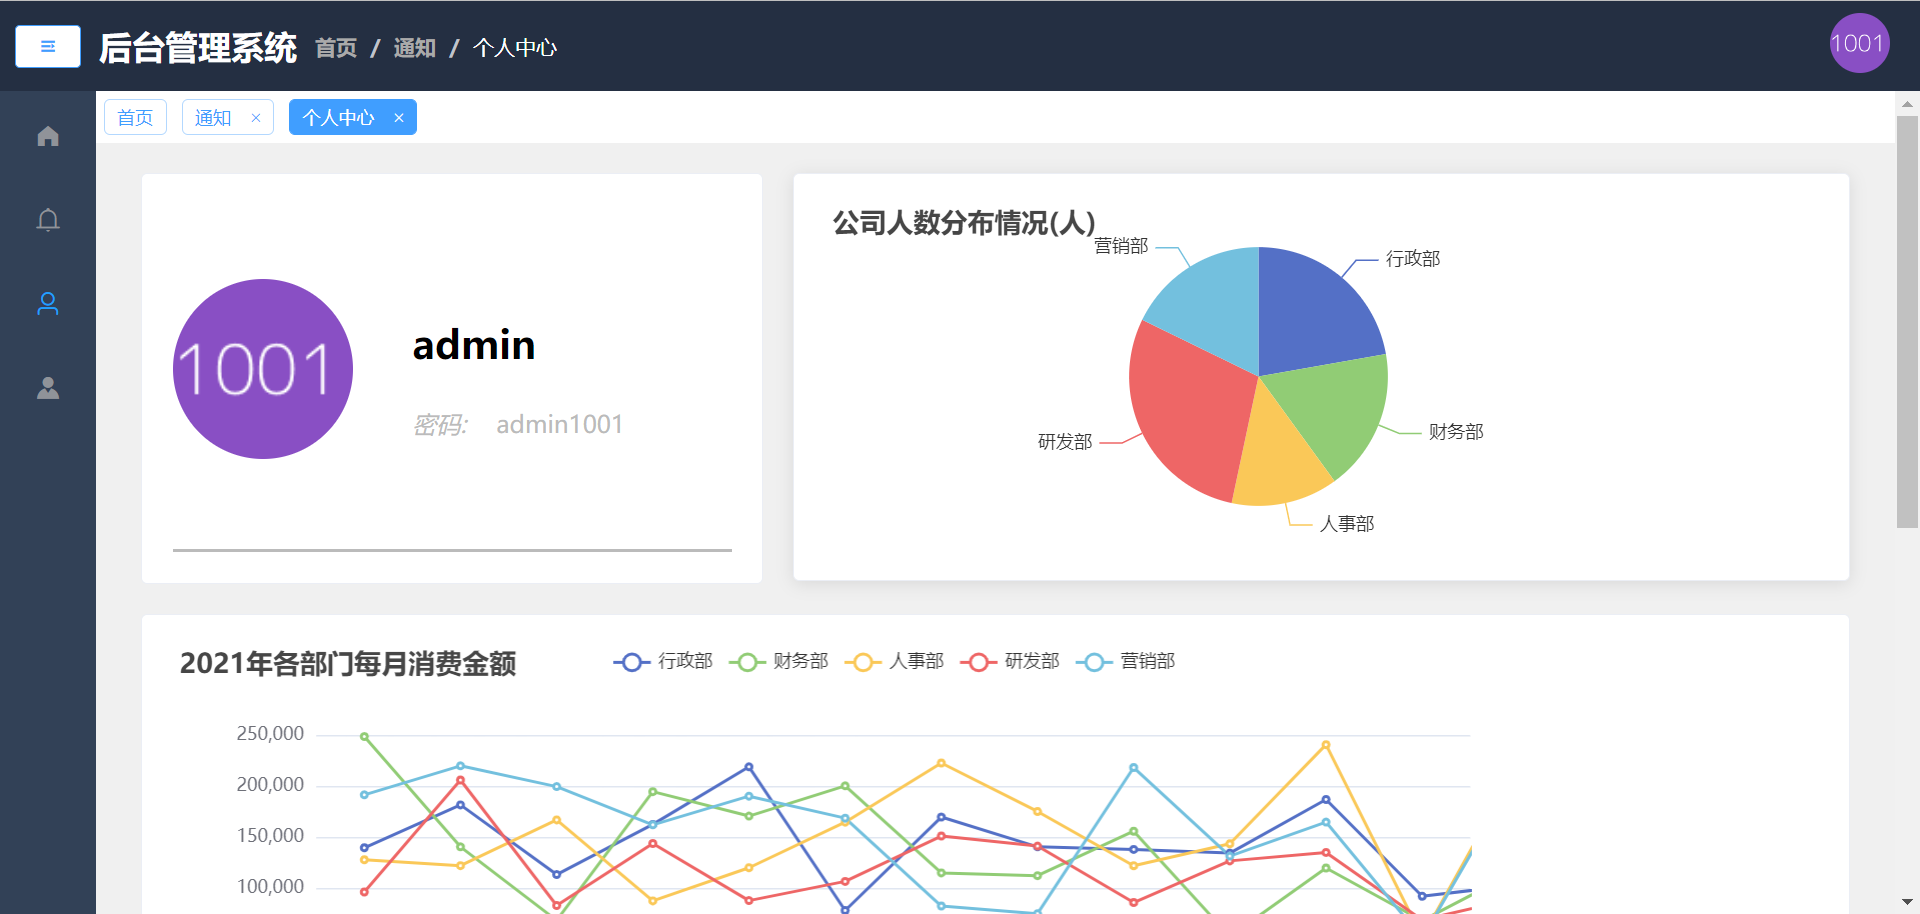This screenshot has width=1920, height=914.
Task: Click the scrollbar up arrow
Action: 1907,103
